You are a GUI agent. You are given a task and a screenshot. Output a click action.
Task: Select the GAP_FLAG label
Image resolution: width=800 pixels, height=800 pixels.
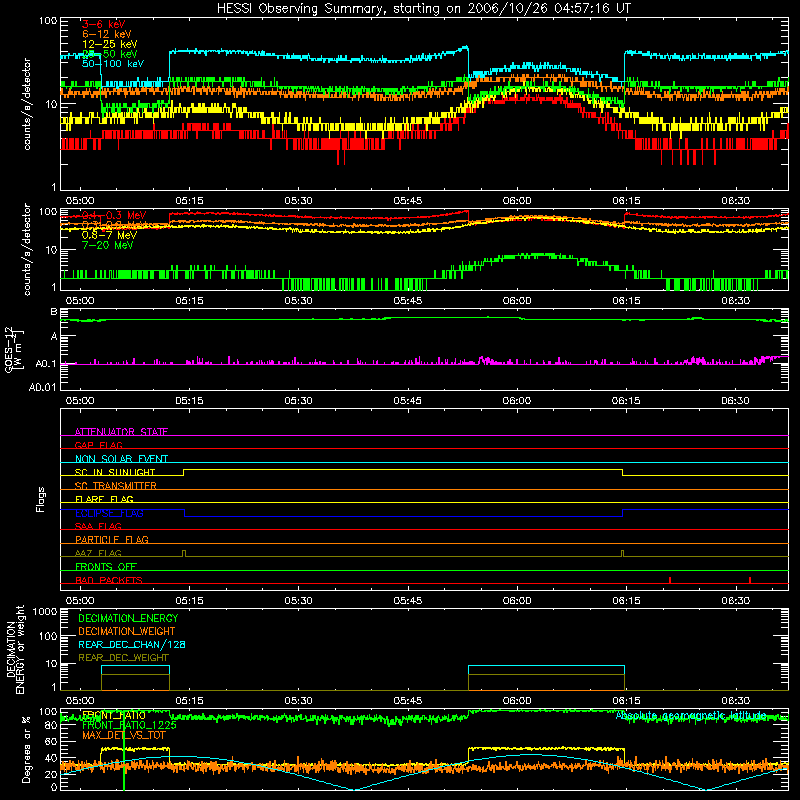pyautogui.click(x=98, y=445)
